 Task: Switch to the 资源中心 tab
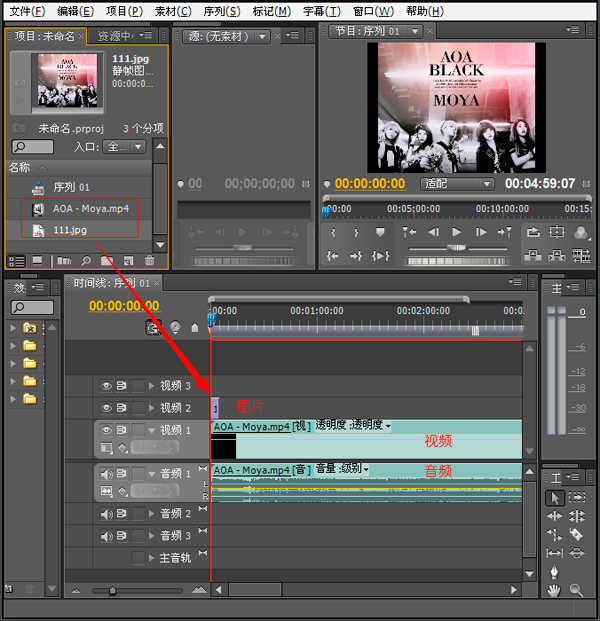116,36
